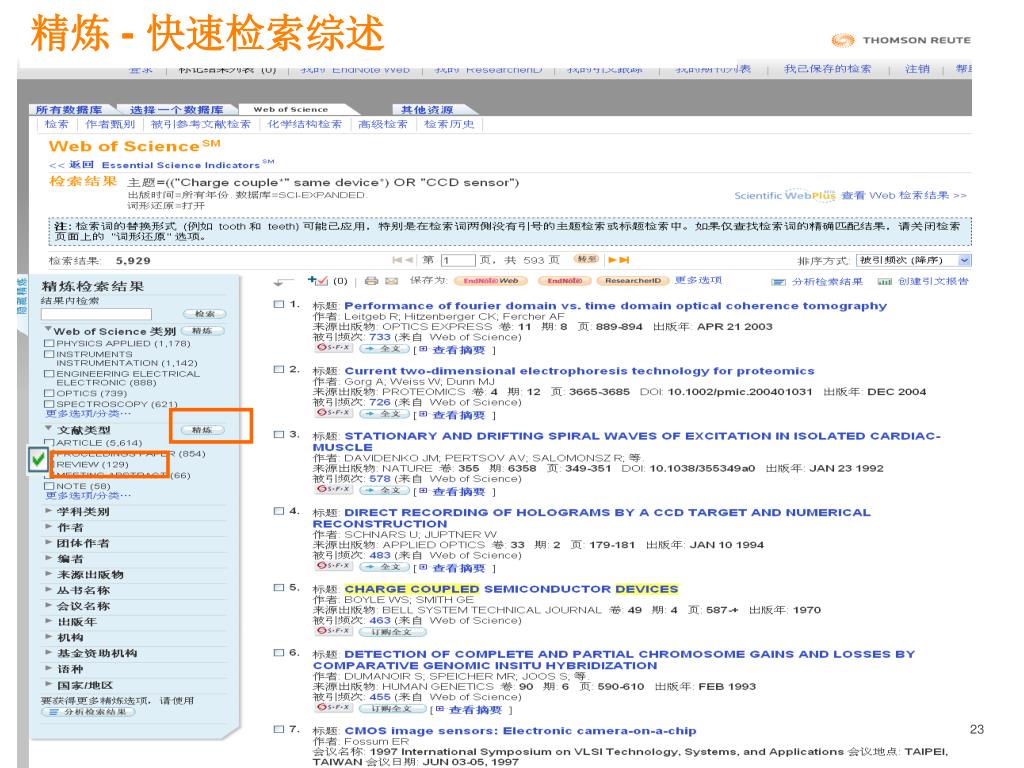This screenshot has width=1024, height=768.
Task: Click the analyze results icon top right
Action: tap(778, 282)
